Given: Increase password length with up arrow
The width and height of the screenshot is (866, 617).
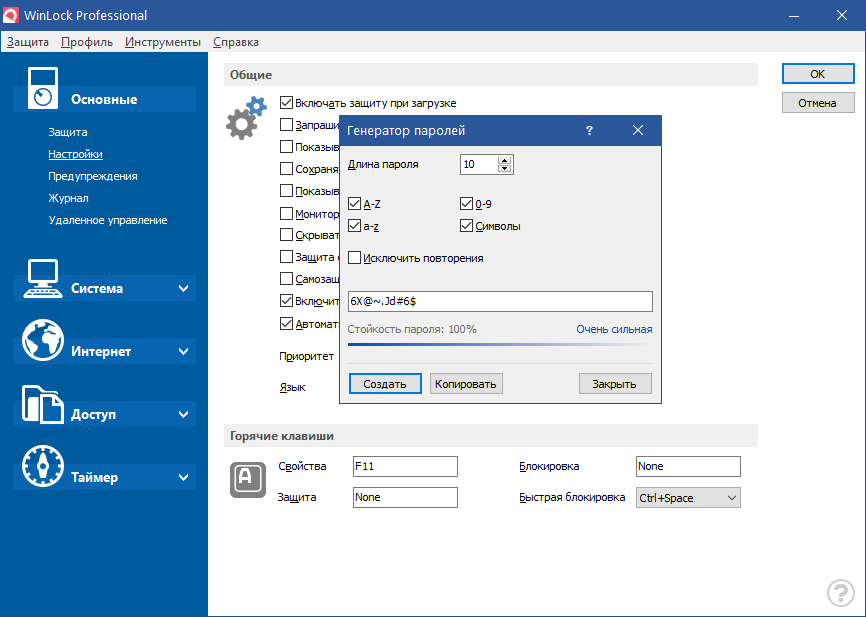Looking at the screenshot, I should tap(505, 160).
